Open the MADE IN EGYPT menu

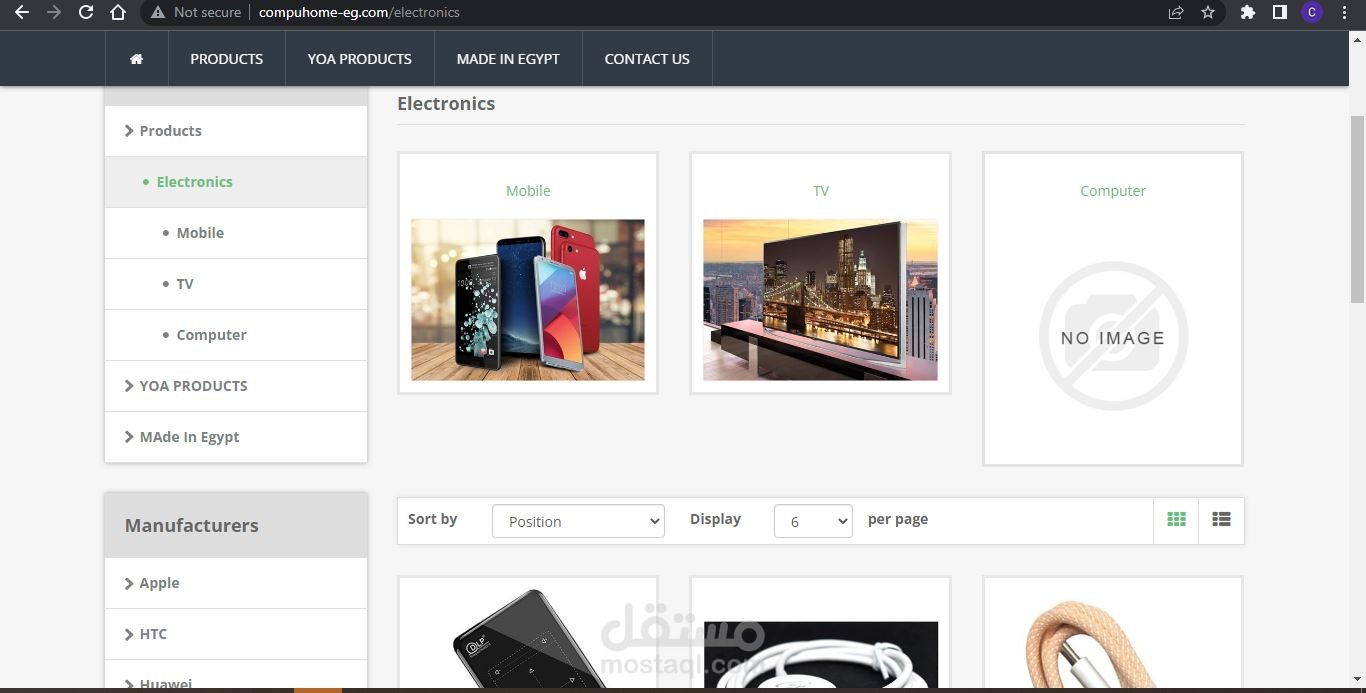[508, 59]
